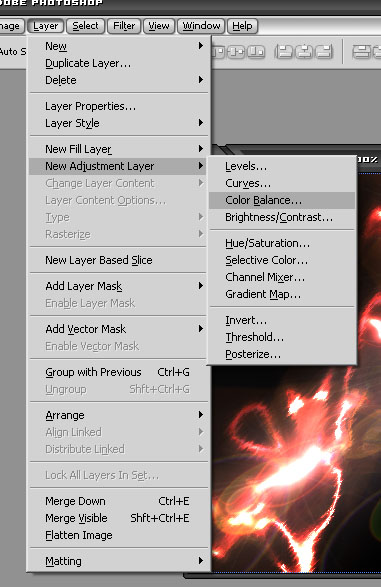Add an Invert adjustment layer
The image size is (381, 587).
(x=282, y=320)
